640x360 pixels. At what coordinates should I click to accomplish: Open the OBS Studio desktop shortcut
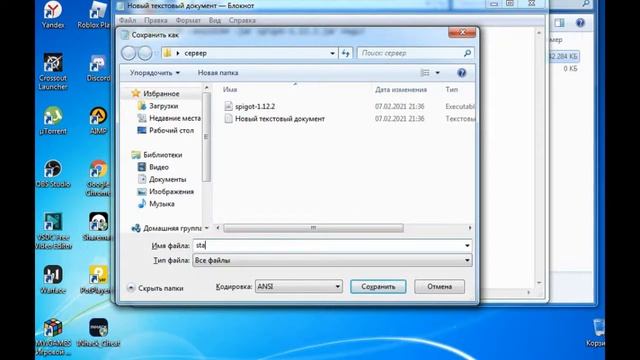tap(53, 173)
